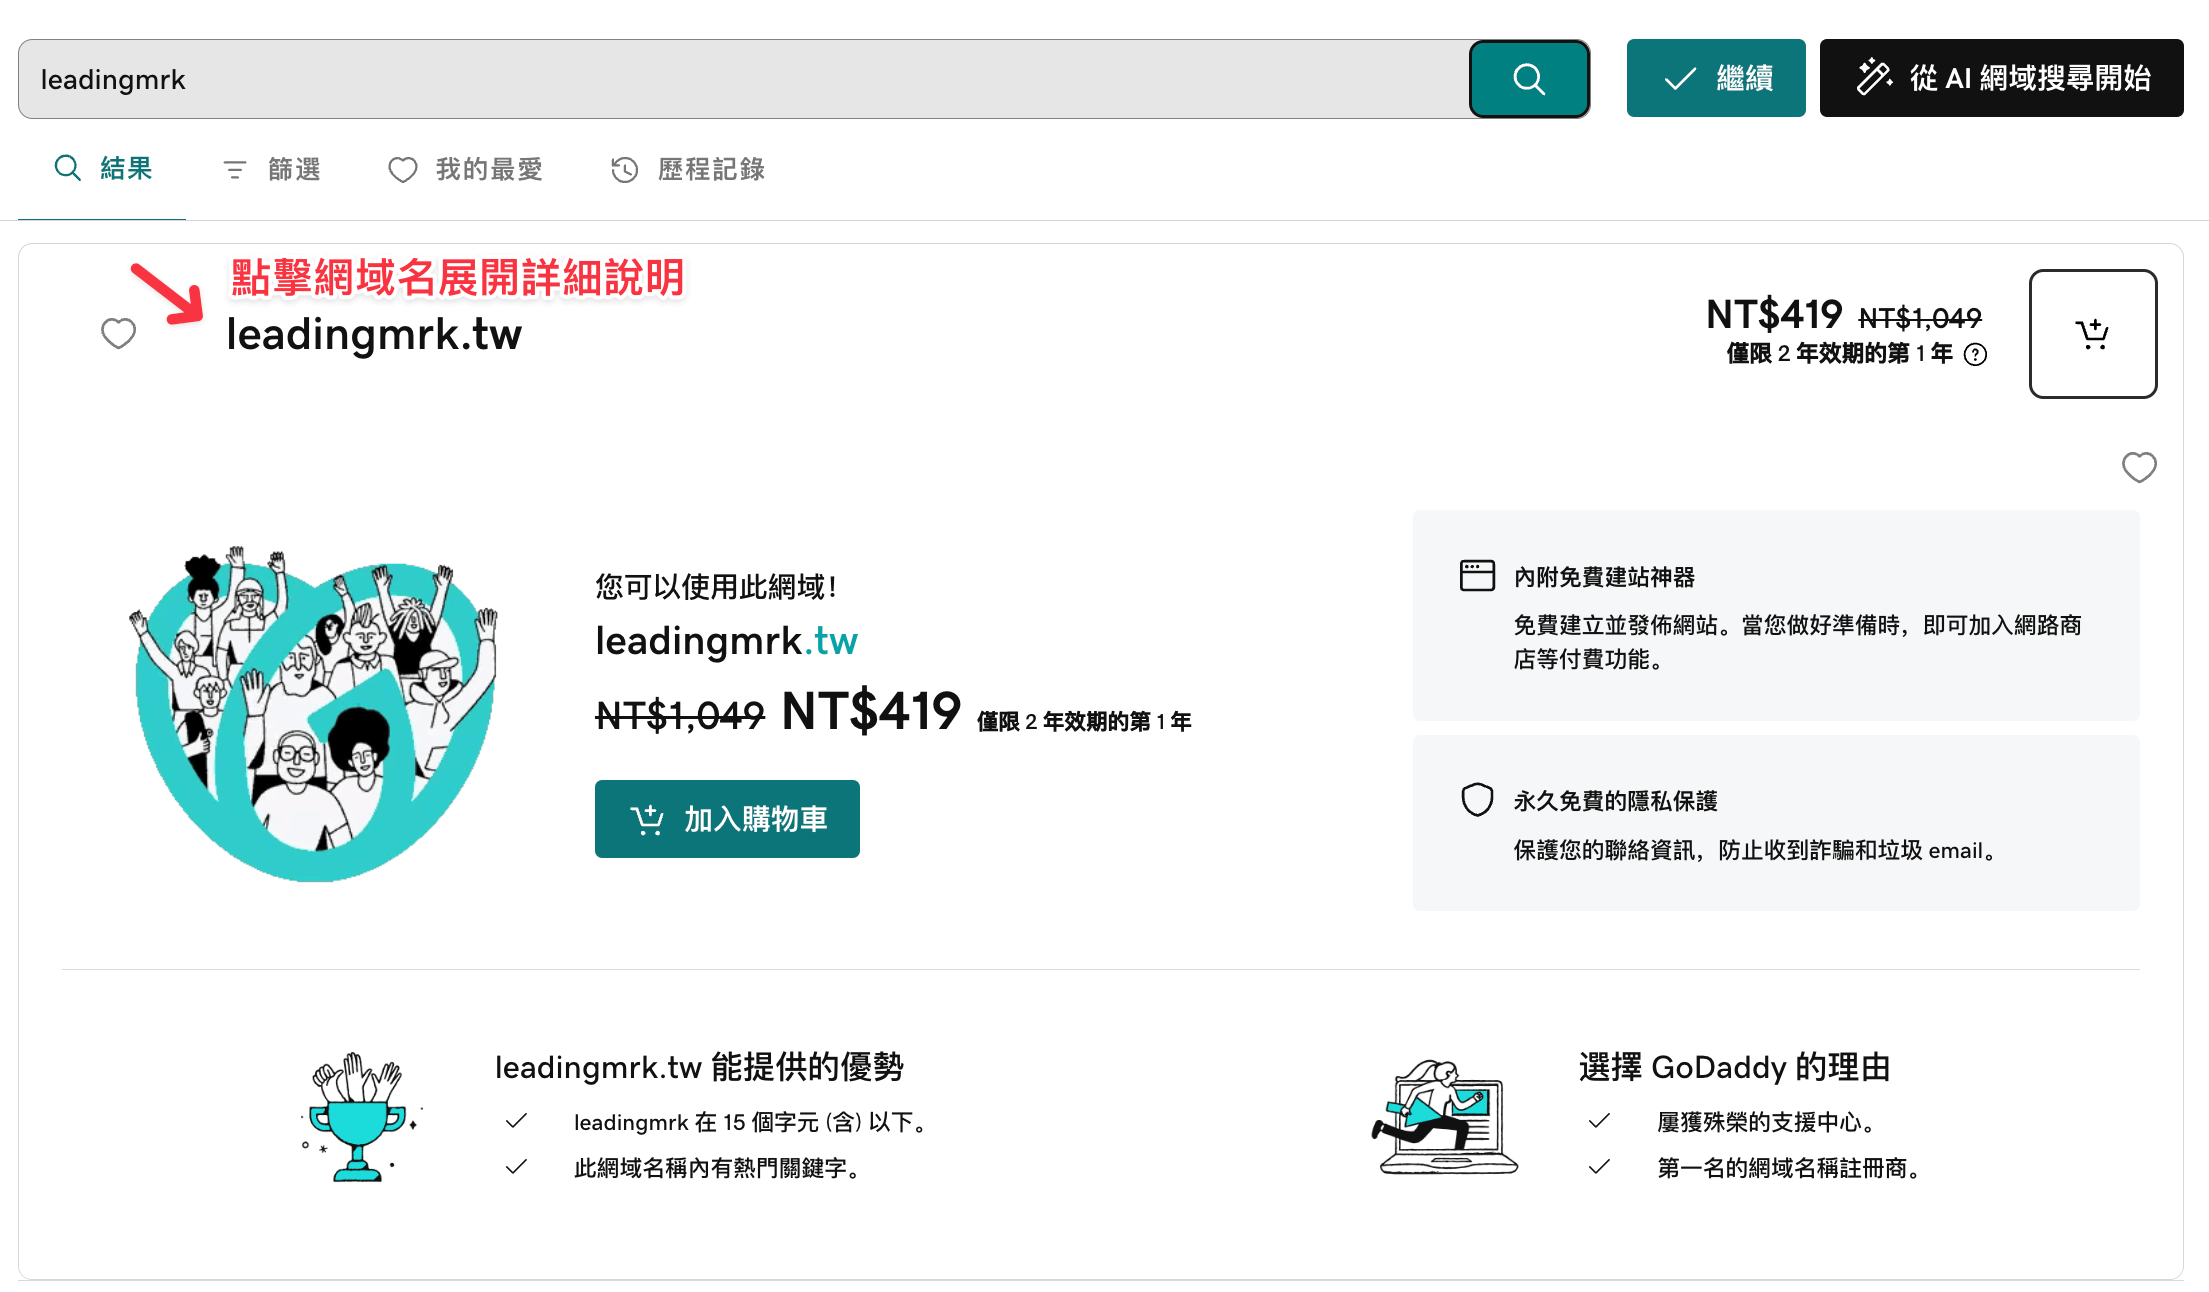This screenshot has width=2209, height=1292.
Task: Switch to the 結果 tab
Action: (102, 169)
